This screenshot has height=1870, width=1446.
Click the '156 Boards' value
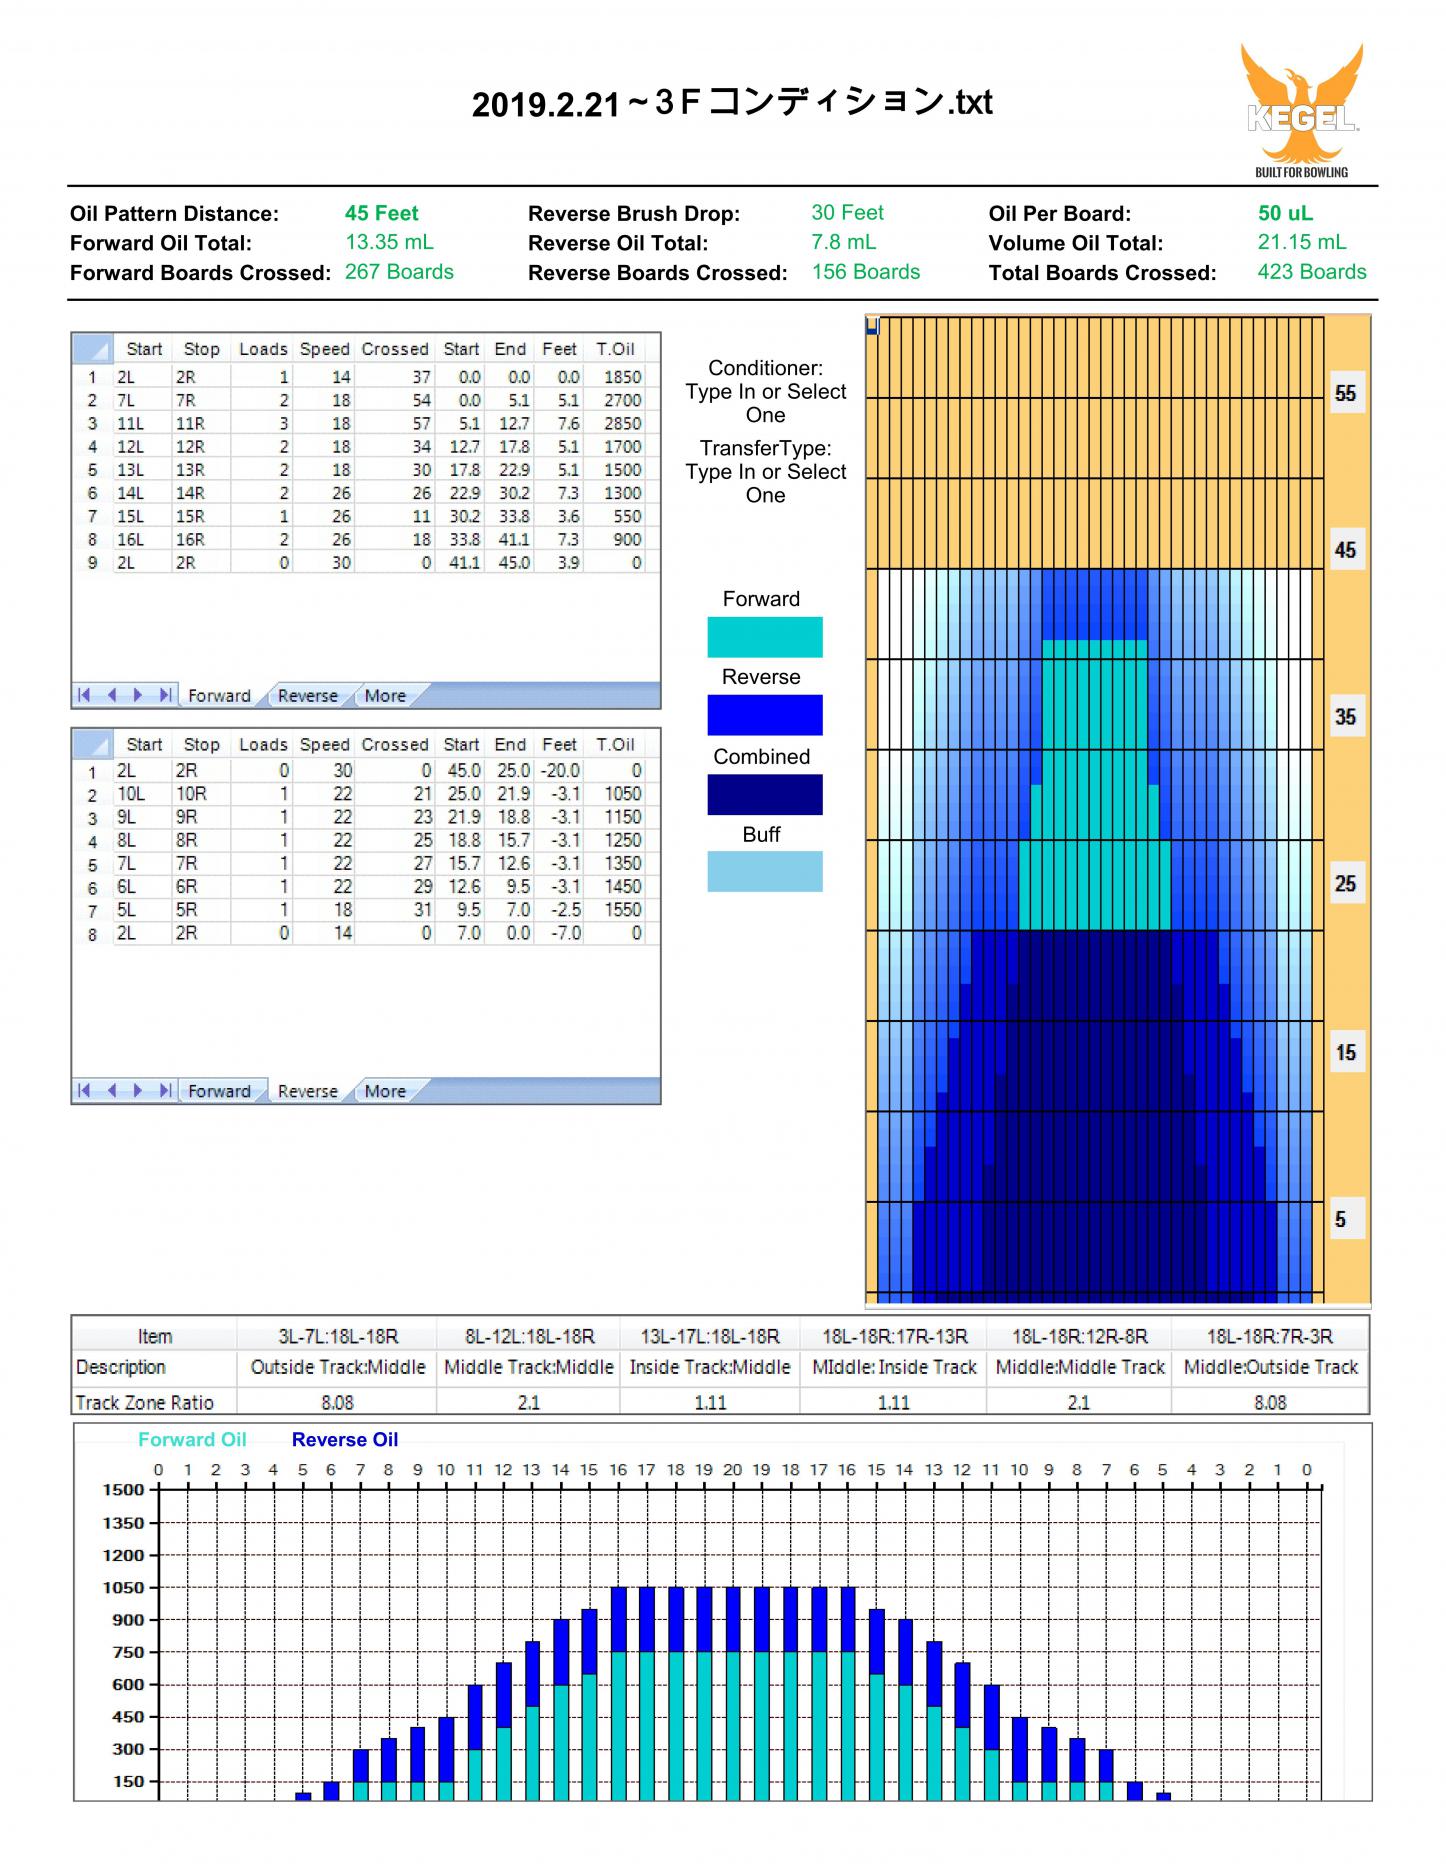(866, 272)
